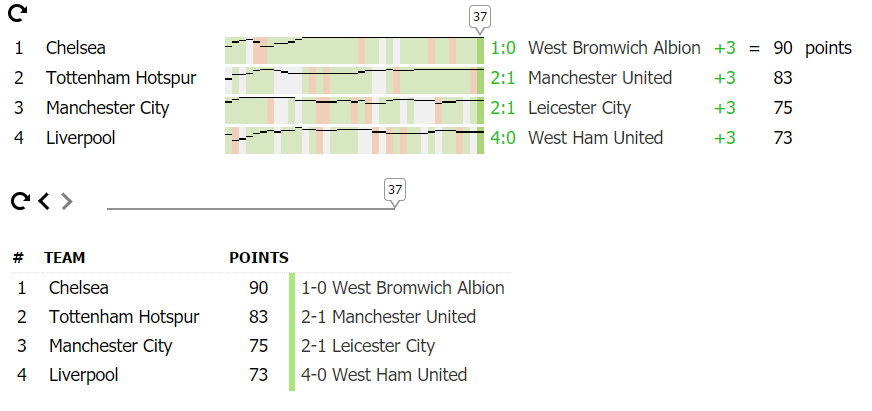Click the 1:0 score against West Bromwich
This screenshot has height=411, width=872.
503,48
